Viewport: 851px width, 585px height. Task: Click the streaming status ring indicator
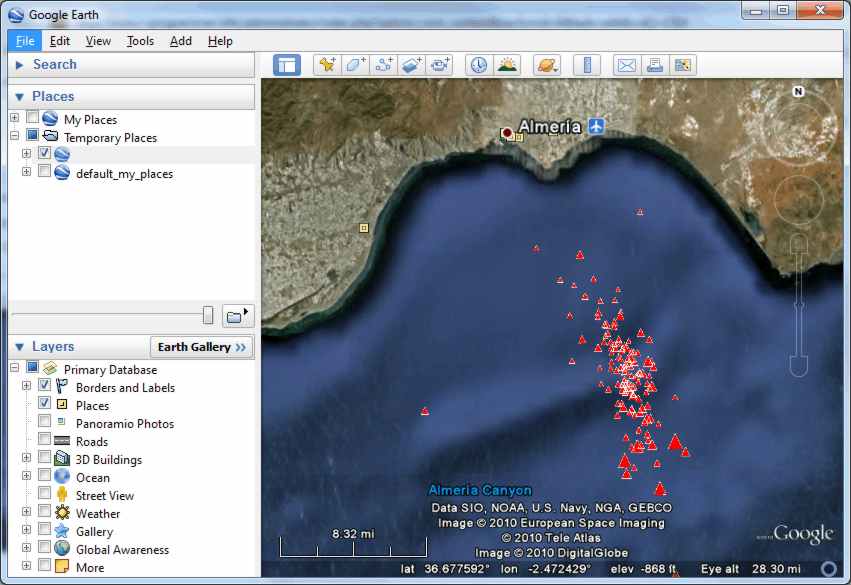point(828,569)
